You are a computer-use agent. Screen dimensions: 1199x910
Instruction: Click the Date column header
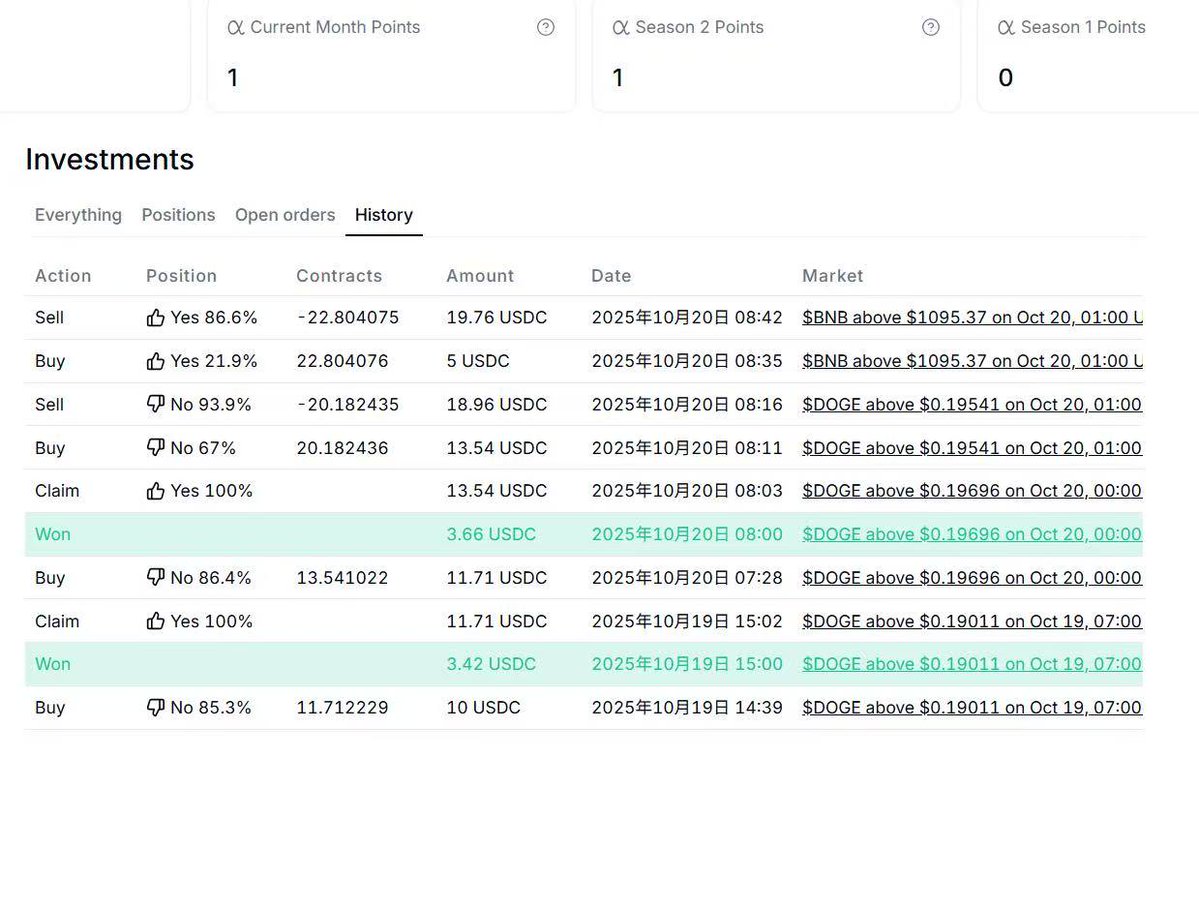[x=611, y=276]
